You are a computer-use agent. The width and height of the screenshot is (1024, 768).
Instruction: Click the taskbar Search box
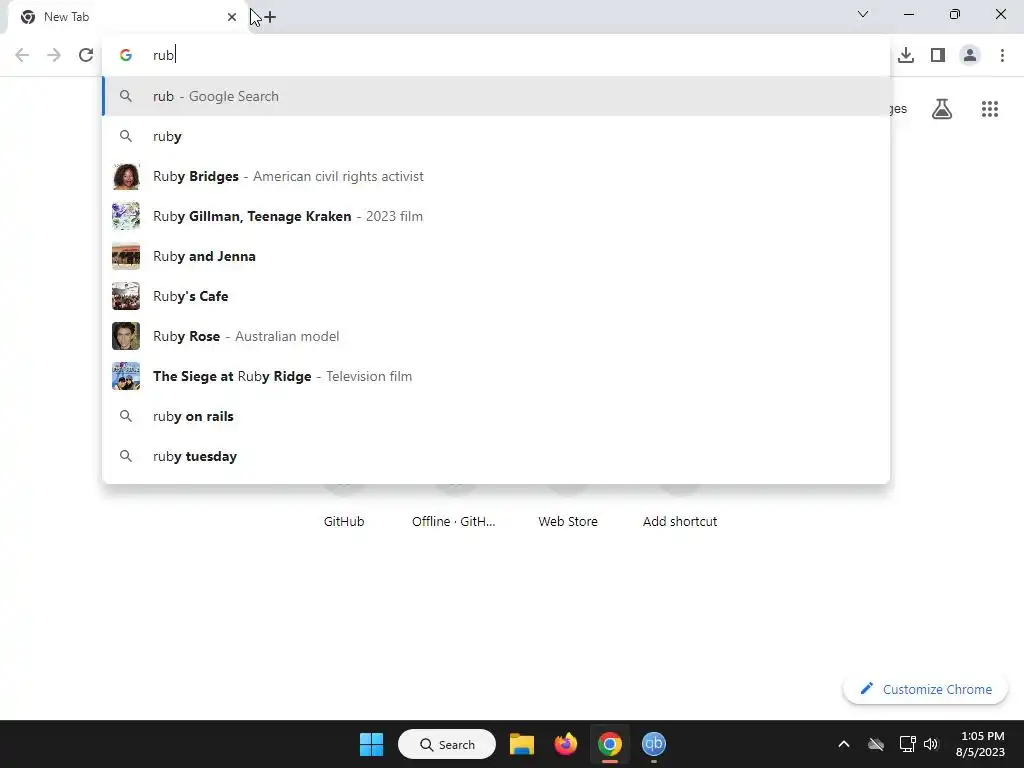(x=447, y=744)
